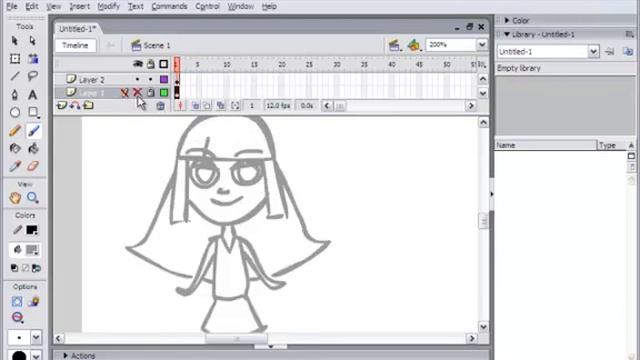Select the Text tool

pos(33,95)
